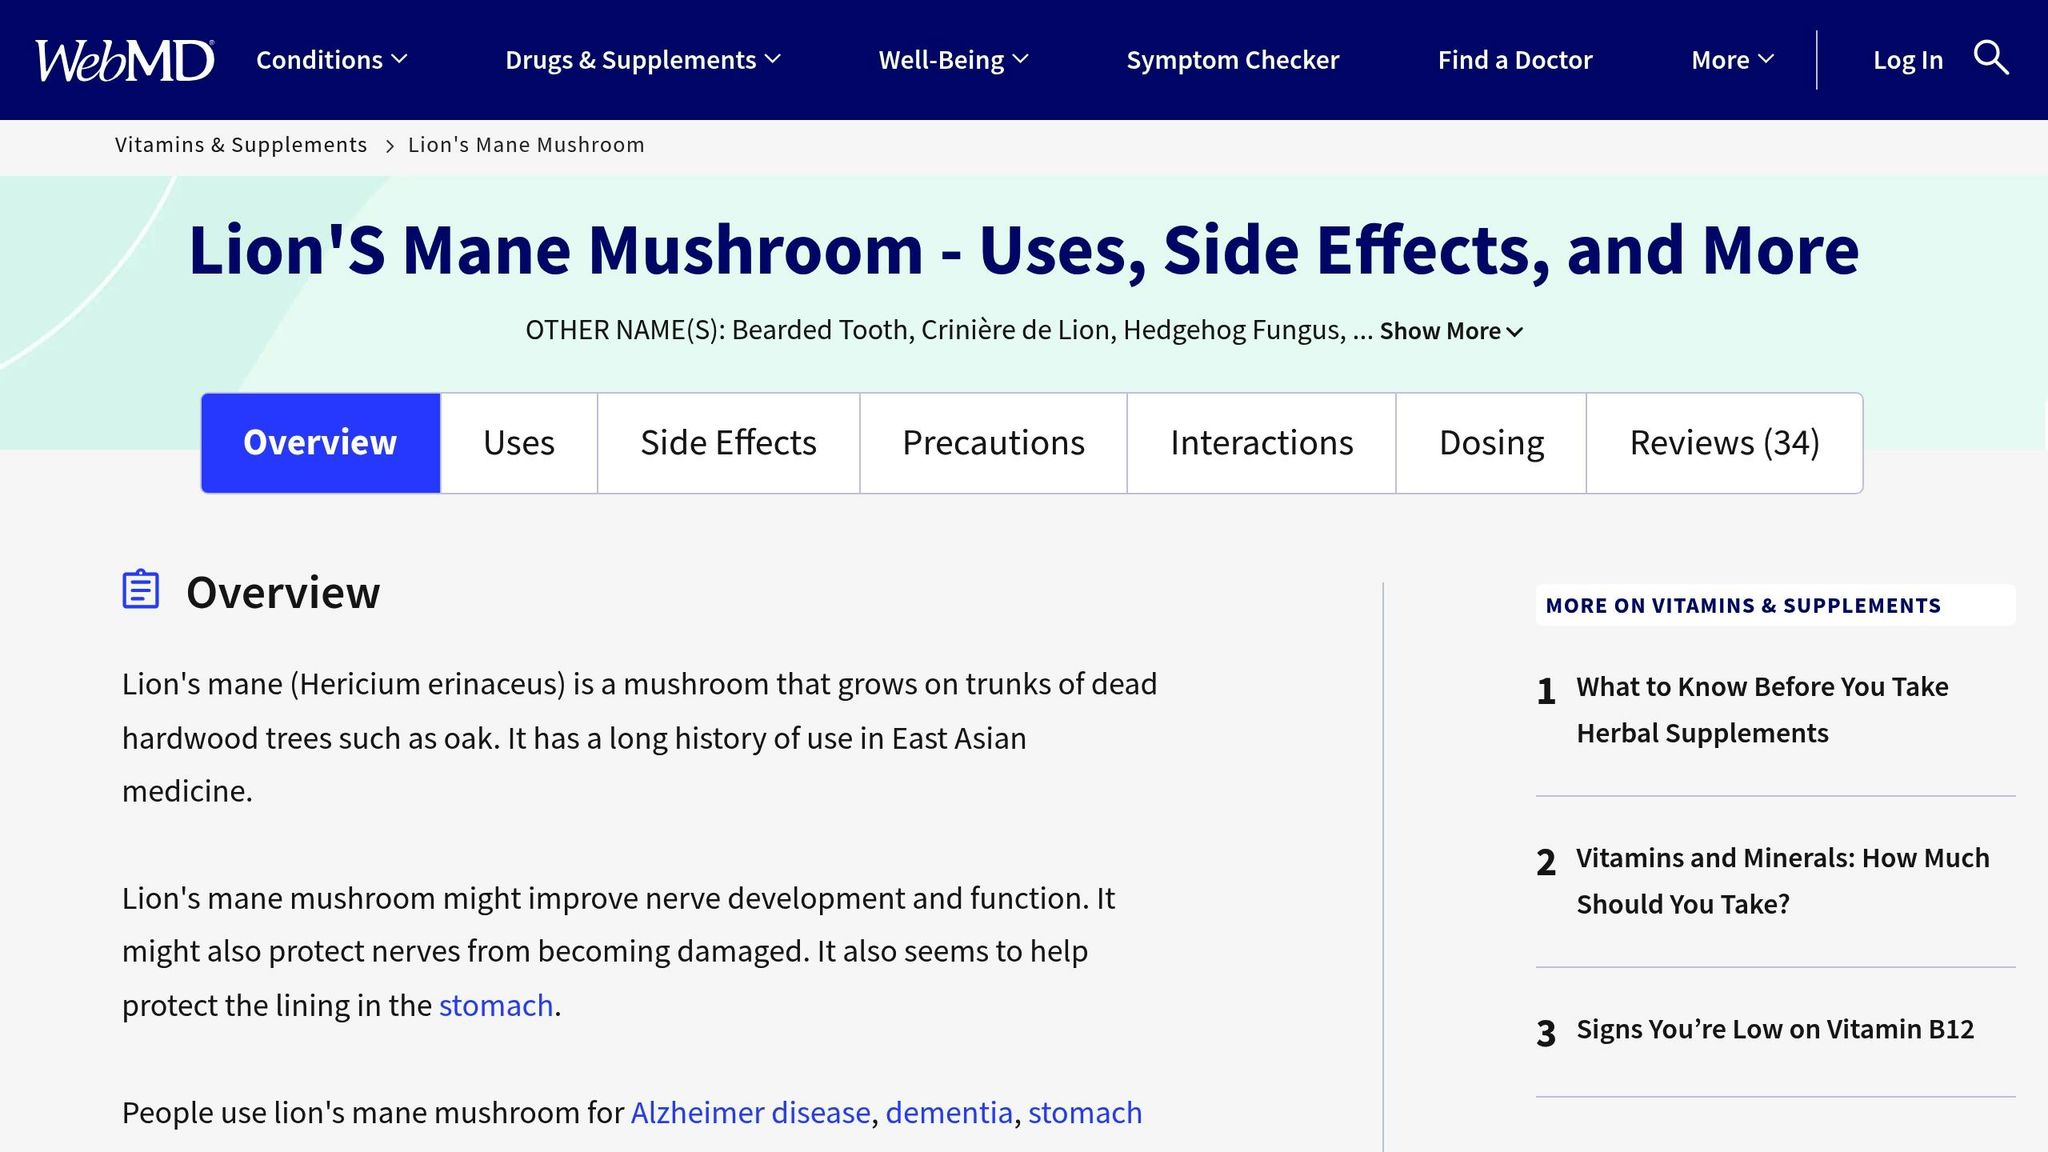The width and height of the screenshot is (2048, 1152).
Task: Click the Log In link
Action: coord(1907,60)
